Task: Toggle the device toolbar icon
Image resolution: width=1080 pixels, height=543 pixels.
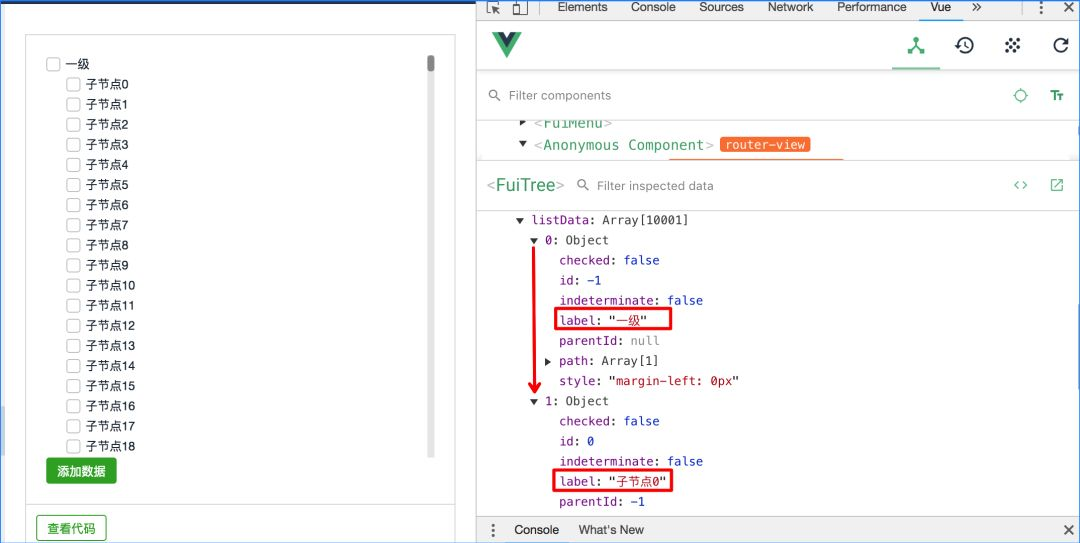Action: (x=519, y=8)
